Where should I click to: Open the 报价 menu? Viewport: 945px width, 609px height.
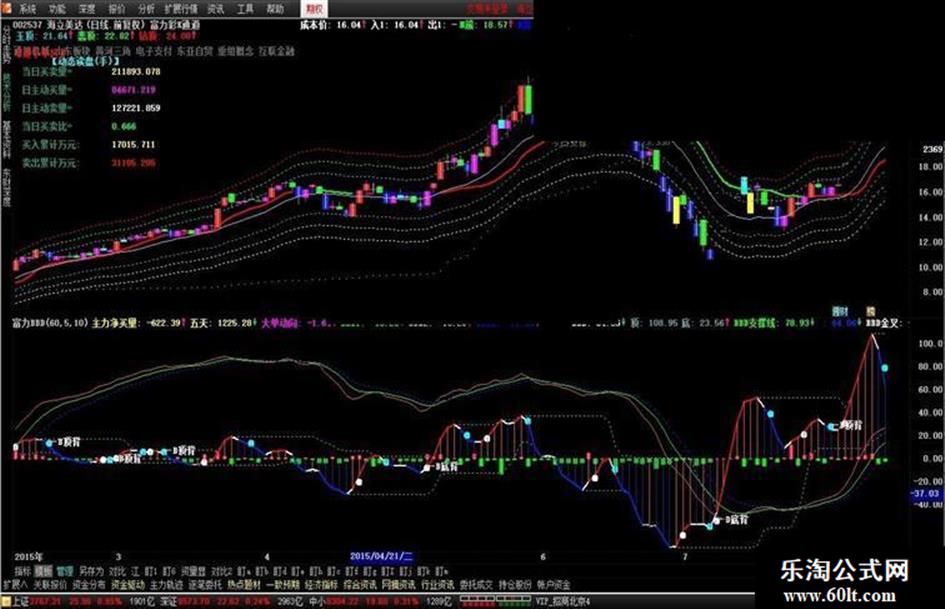click(x=117, y=9)
